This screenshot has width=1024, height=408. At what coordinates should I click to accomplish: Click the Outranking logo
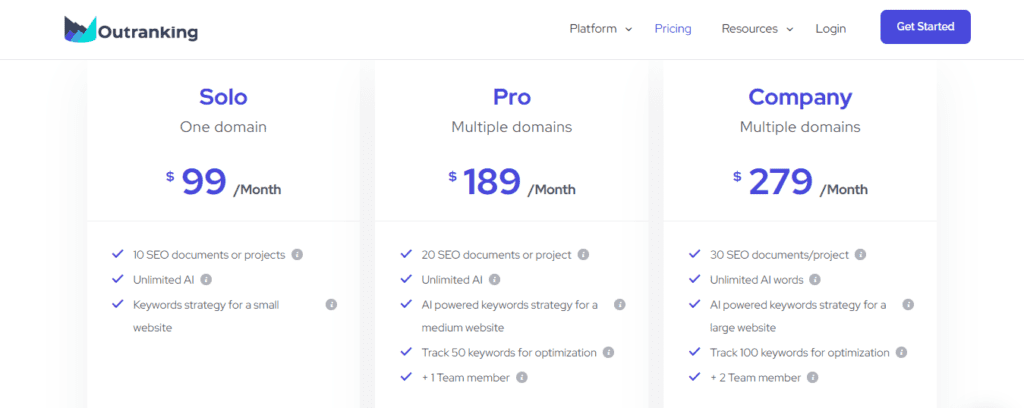131,29
